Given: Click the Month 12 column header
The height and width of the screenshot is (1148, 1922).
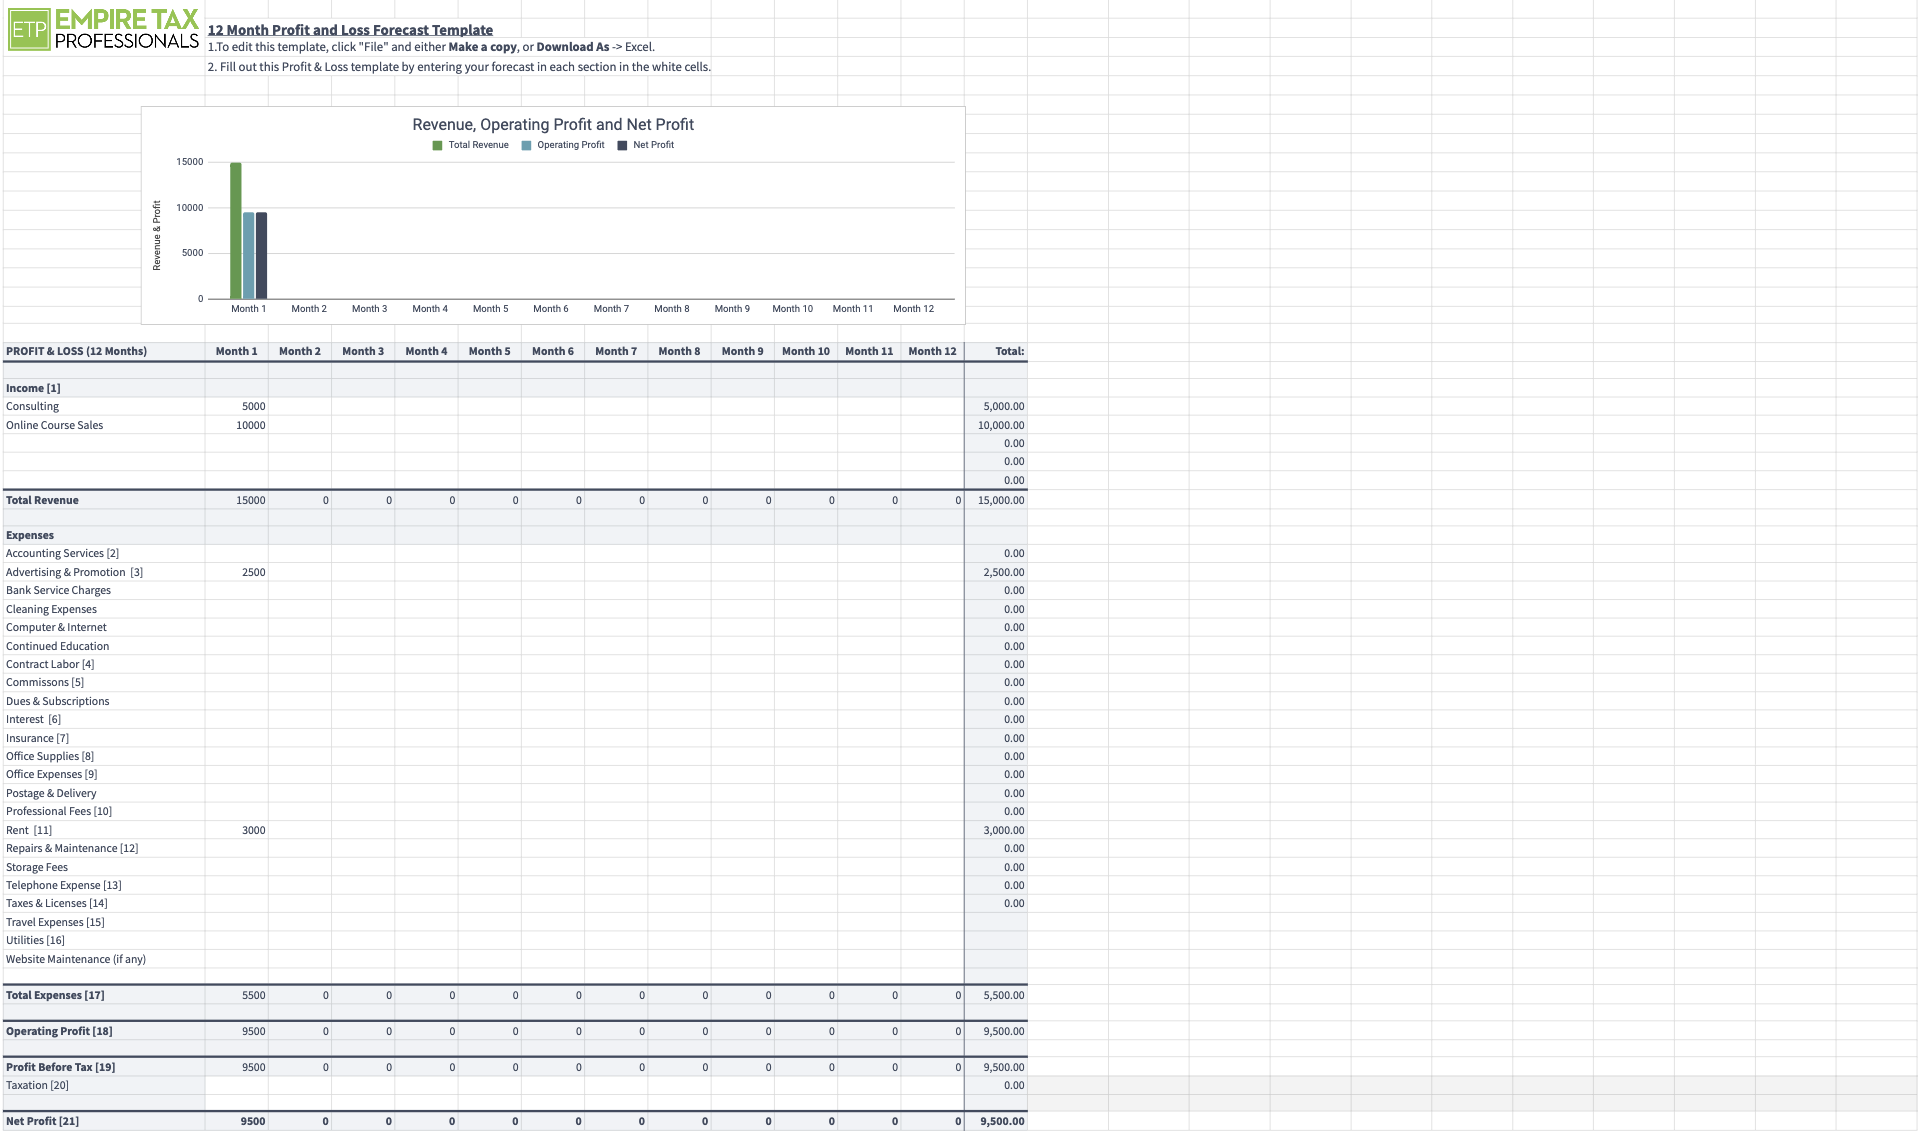Looking at the screenshot, I should point(931,351).
